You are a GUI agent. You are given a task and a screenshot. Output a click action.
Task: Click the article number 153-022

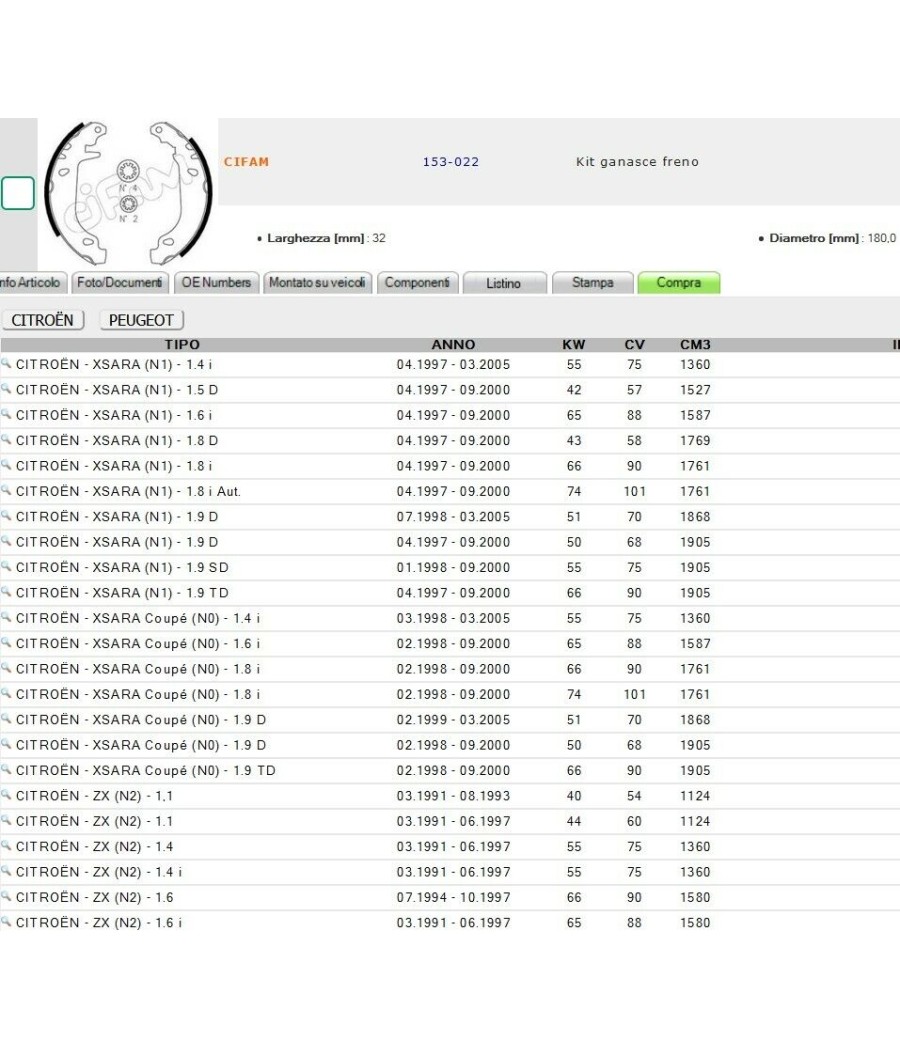451,162
